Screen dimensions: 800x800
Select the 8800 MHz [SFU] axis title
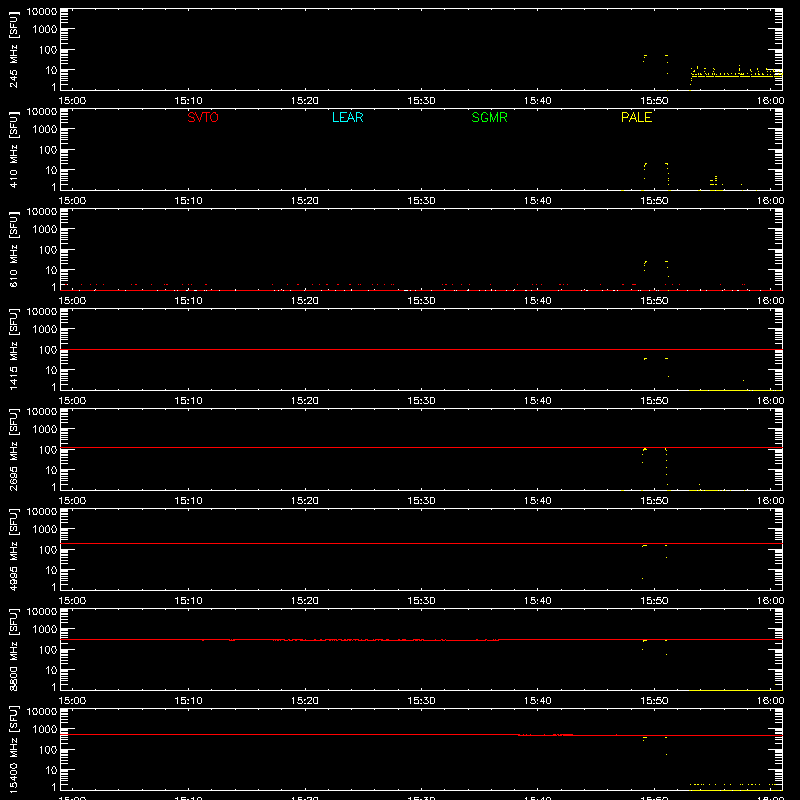(14, 649)
